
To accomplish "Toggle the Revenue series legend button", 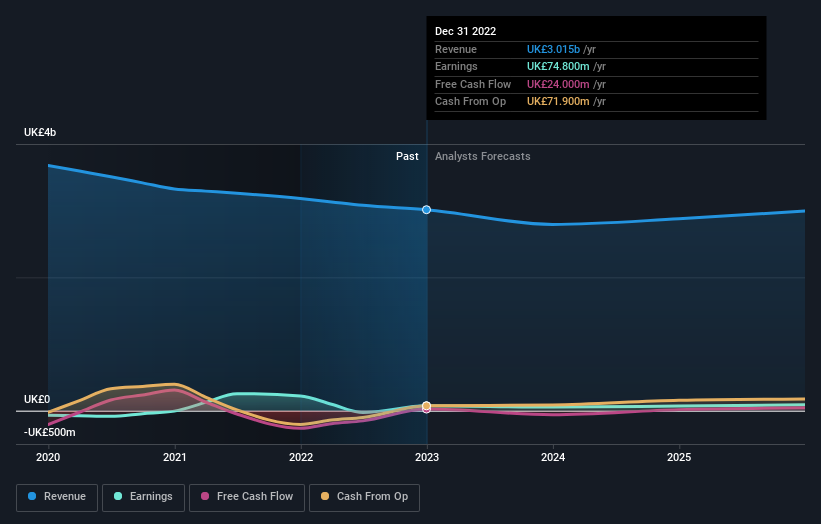I will point(57,497).
